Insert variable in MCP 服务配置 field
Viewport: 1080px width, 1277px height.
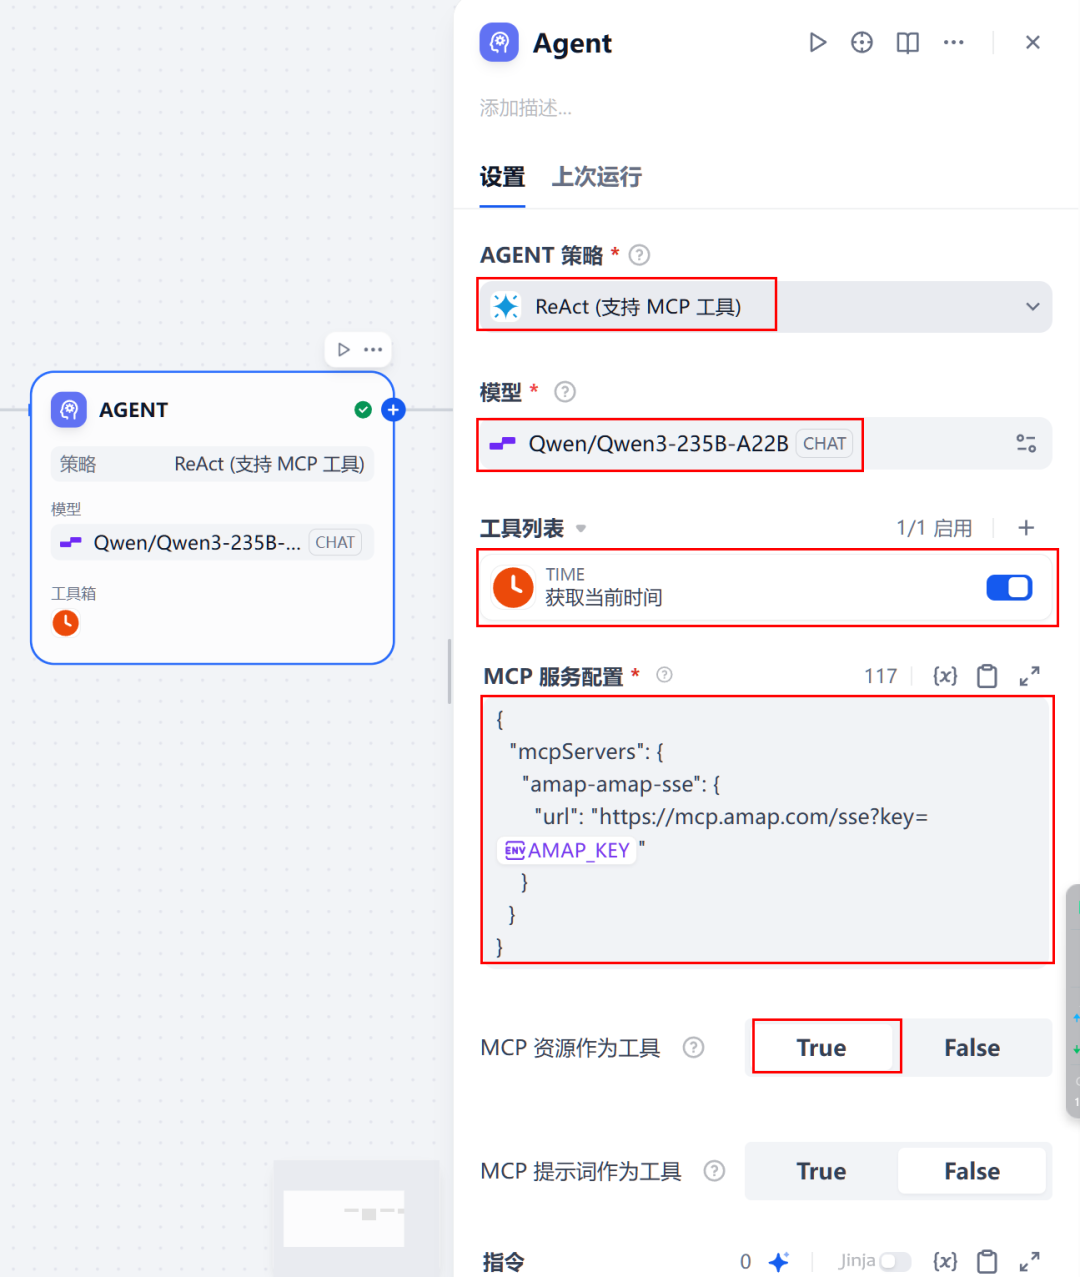click(x=945, y=676)
